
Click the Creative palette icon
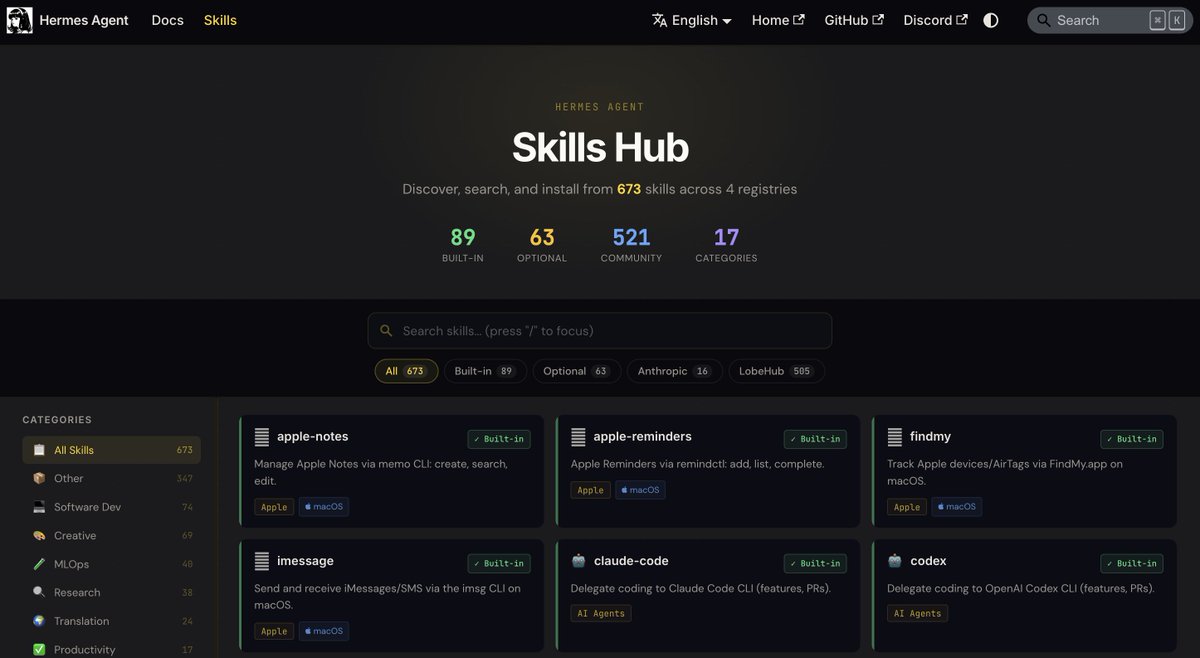[39, 536]
